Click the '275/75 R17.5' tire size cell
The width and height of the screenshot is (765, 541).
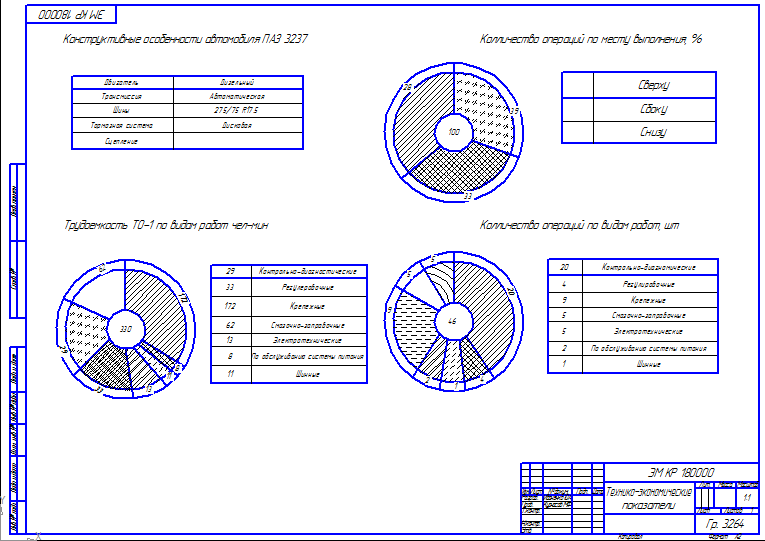tap(238, 110)
